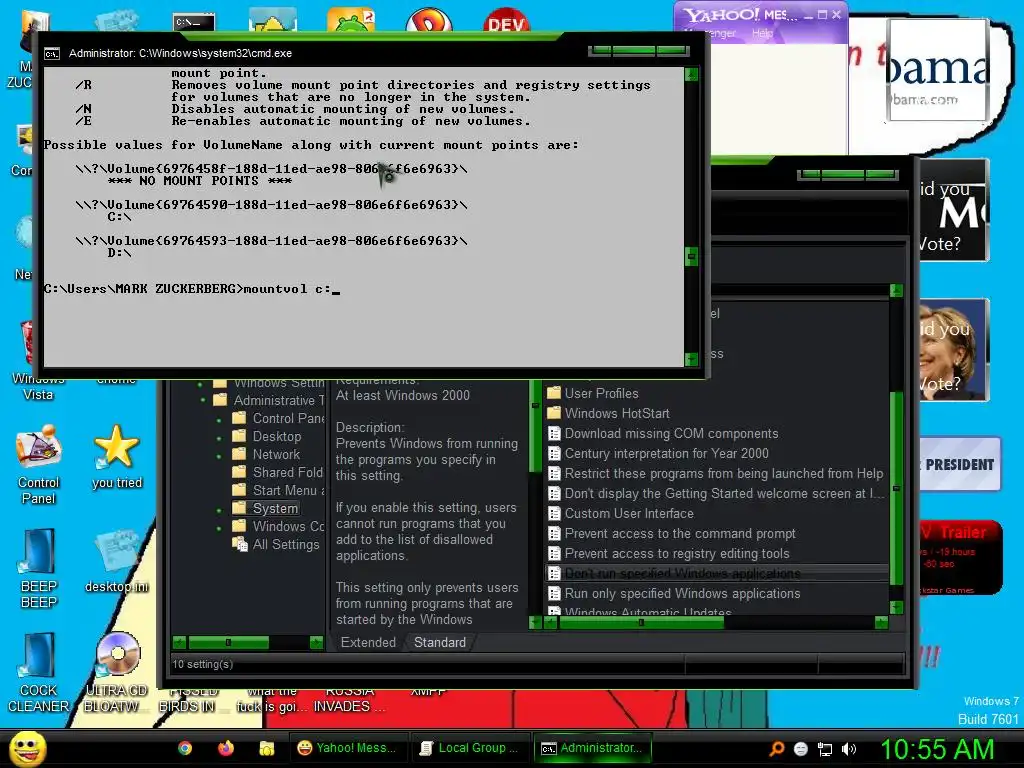The width and height of the screenshot is (1024, 768).
Task: Select 'Restrict these programs from being launched from Help'
Action: (724, 473)
